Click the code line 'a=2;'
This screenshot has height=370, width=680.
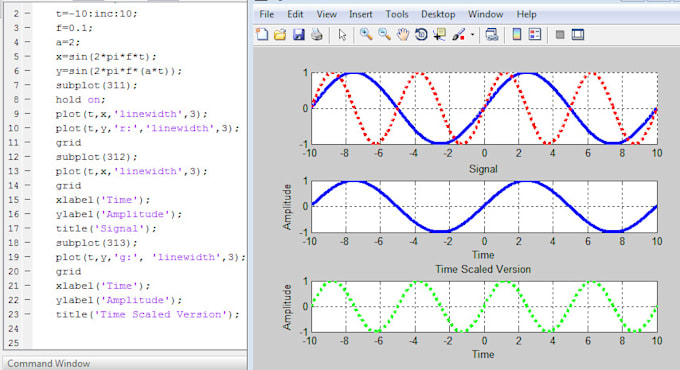click(x=68, y=43)
